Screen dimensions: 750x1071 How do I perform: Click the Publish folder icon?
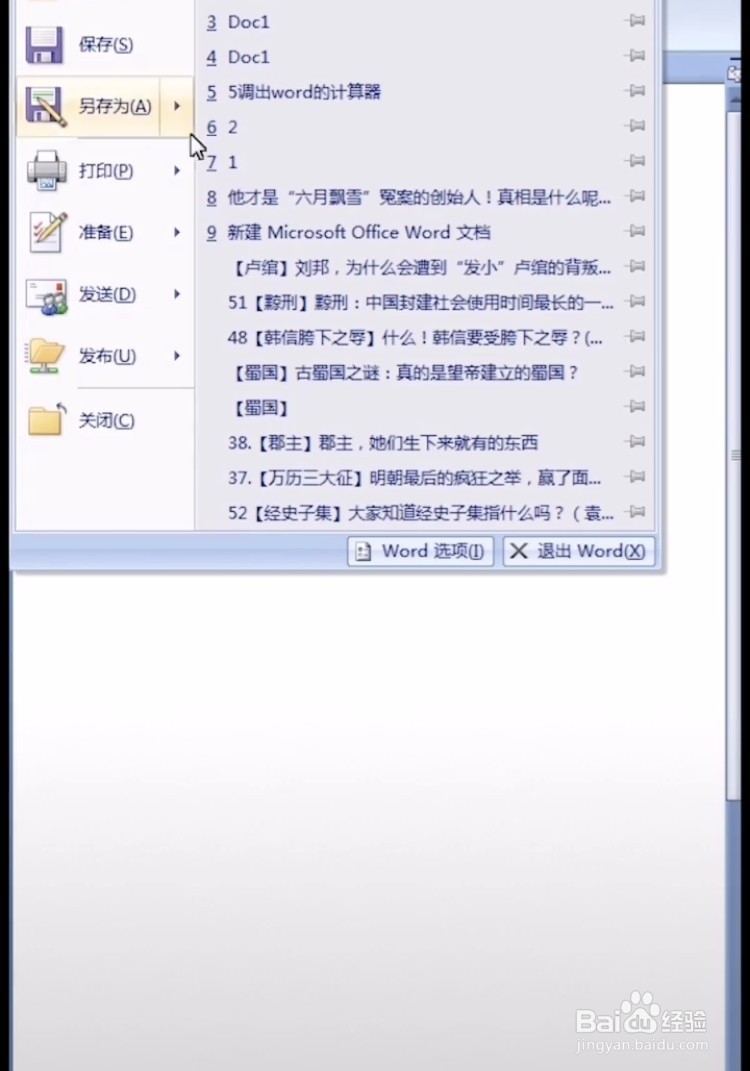[x=45, y=357]
